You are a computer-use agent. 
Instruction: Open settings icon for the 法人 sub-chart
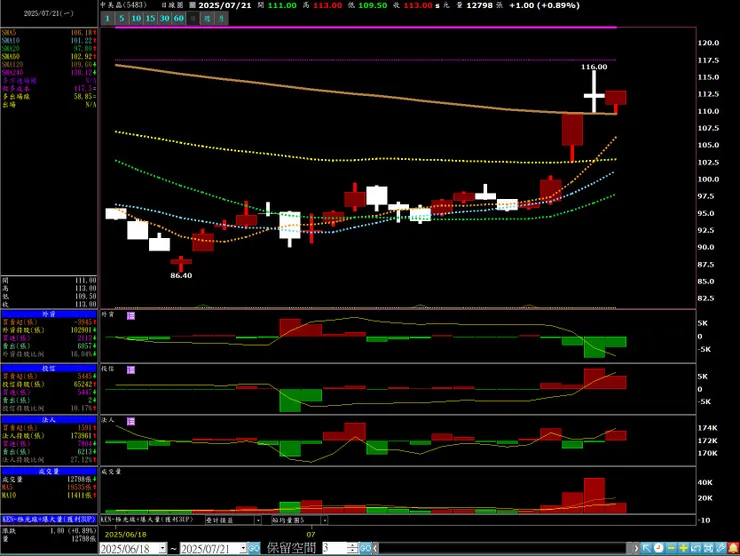point(131,421)
